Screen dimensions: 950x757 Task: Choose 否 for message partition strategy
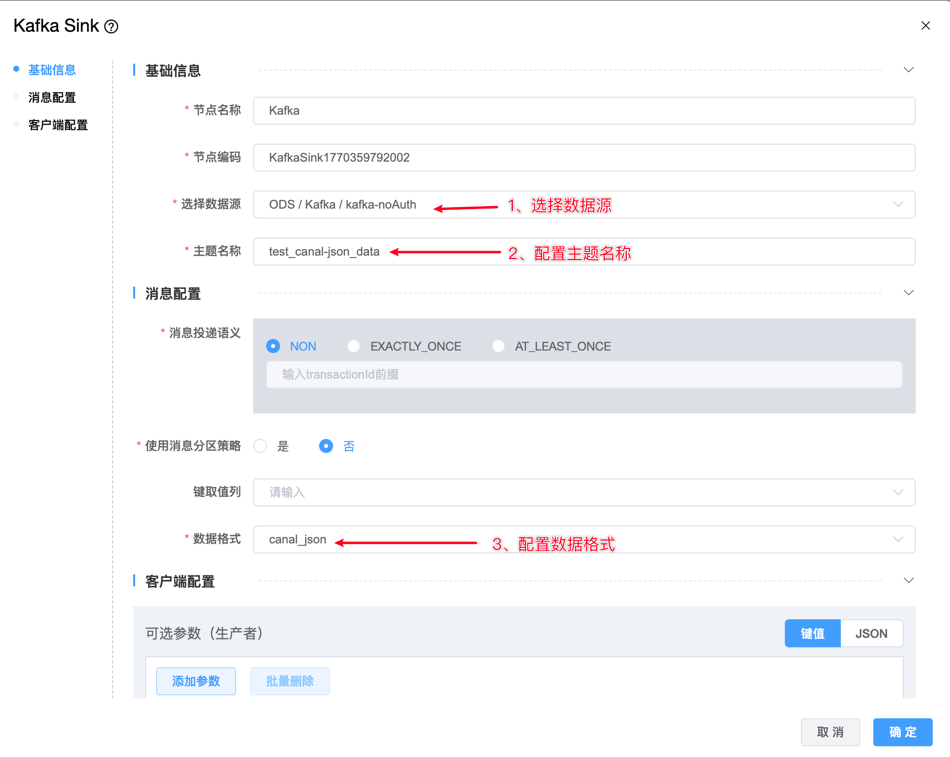[326, 446]
